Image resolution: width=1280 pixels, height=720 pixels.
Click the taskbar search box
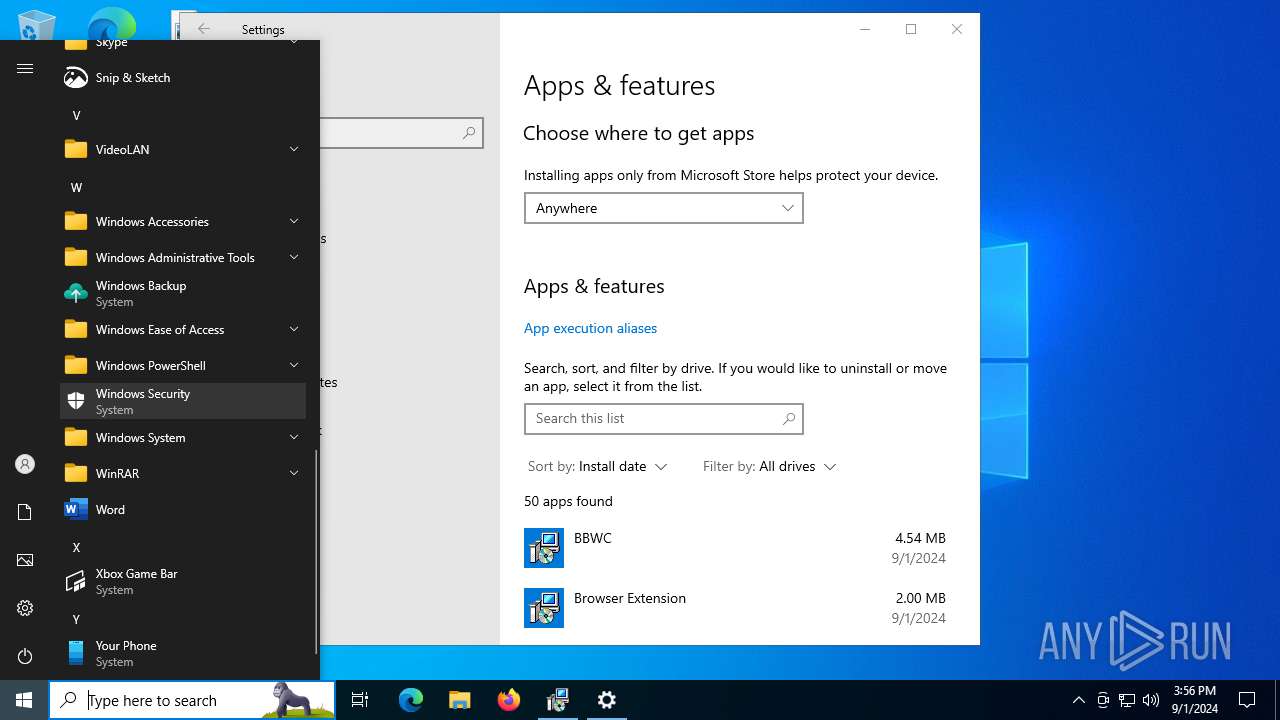point(192,700)
